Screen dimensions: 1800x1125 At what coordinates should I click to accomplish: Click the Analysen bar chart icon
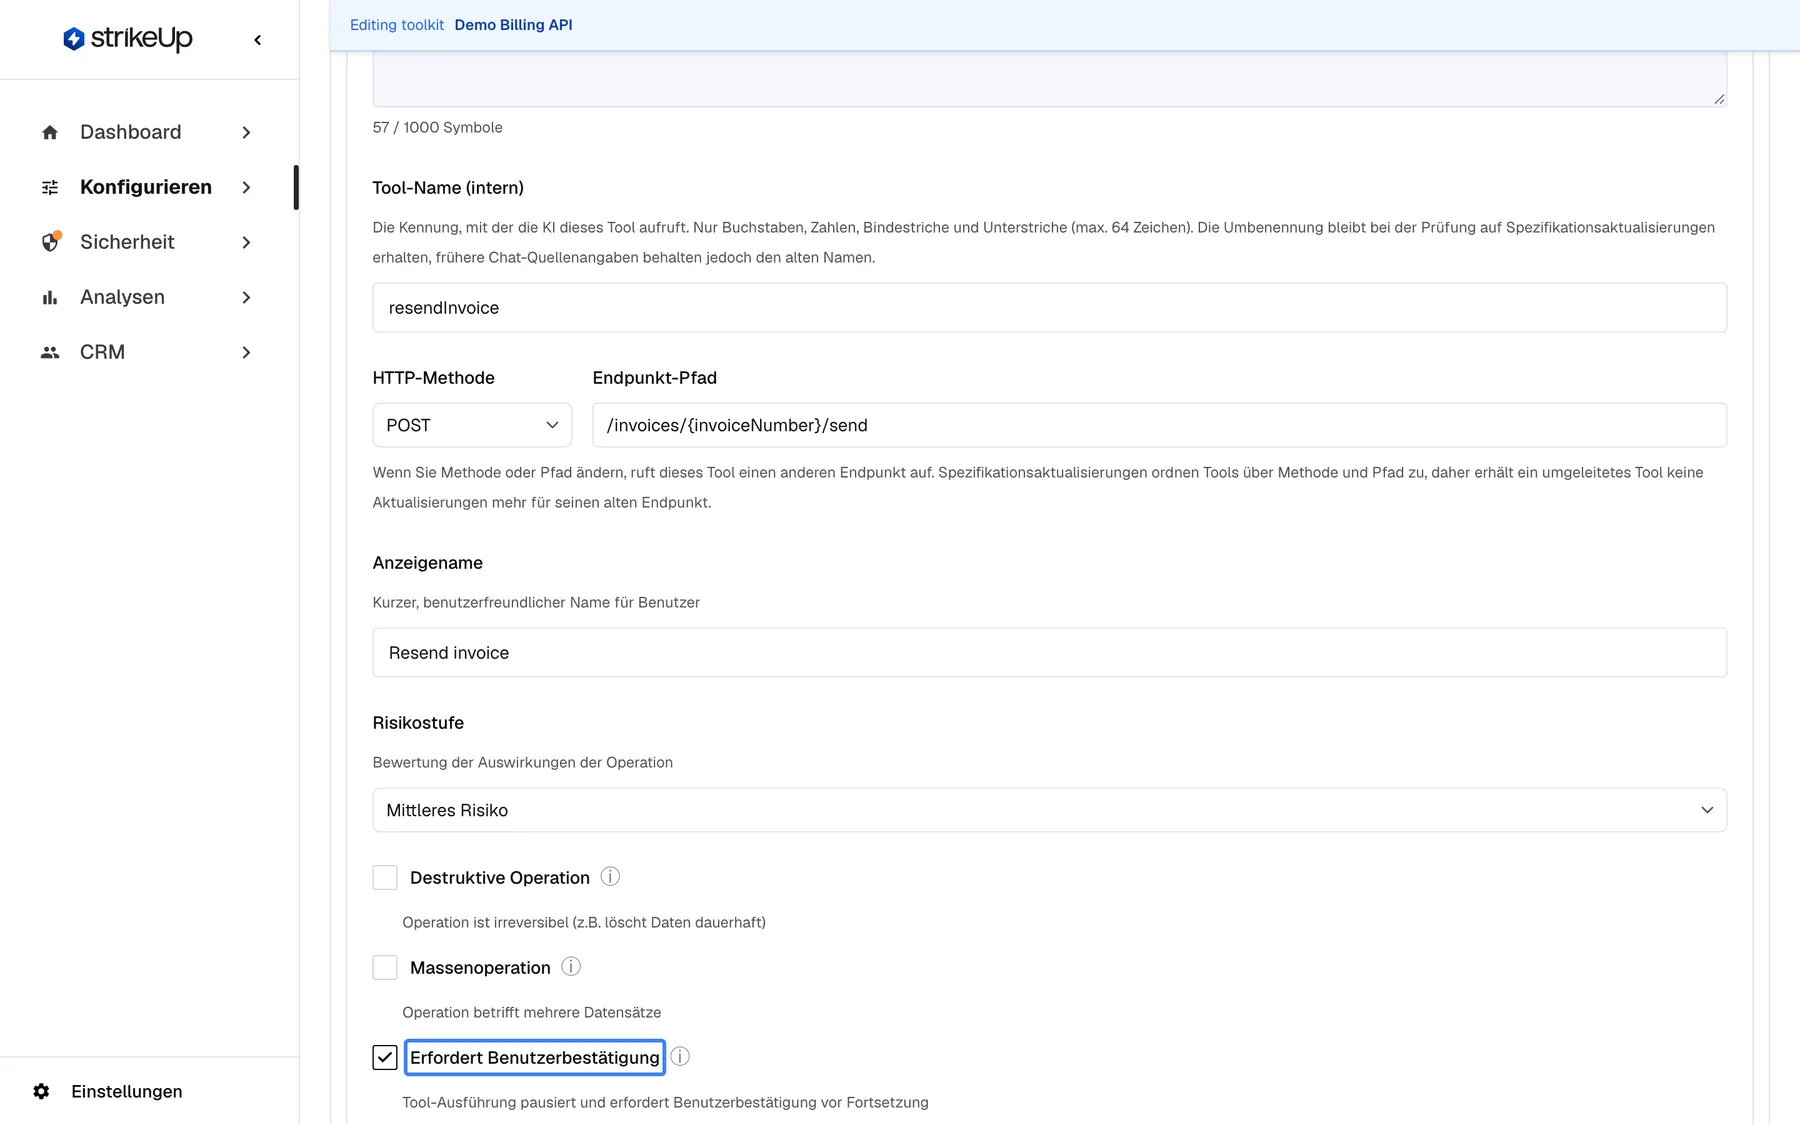pos(50,297)
